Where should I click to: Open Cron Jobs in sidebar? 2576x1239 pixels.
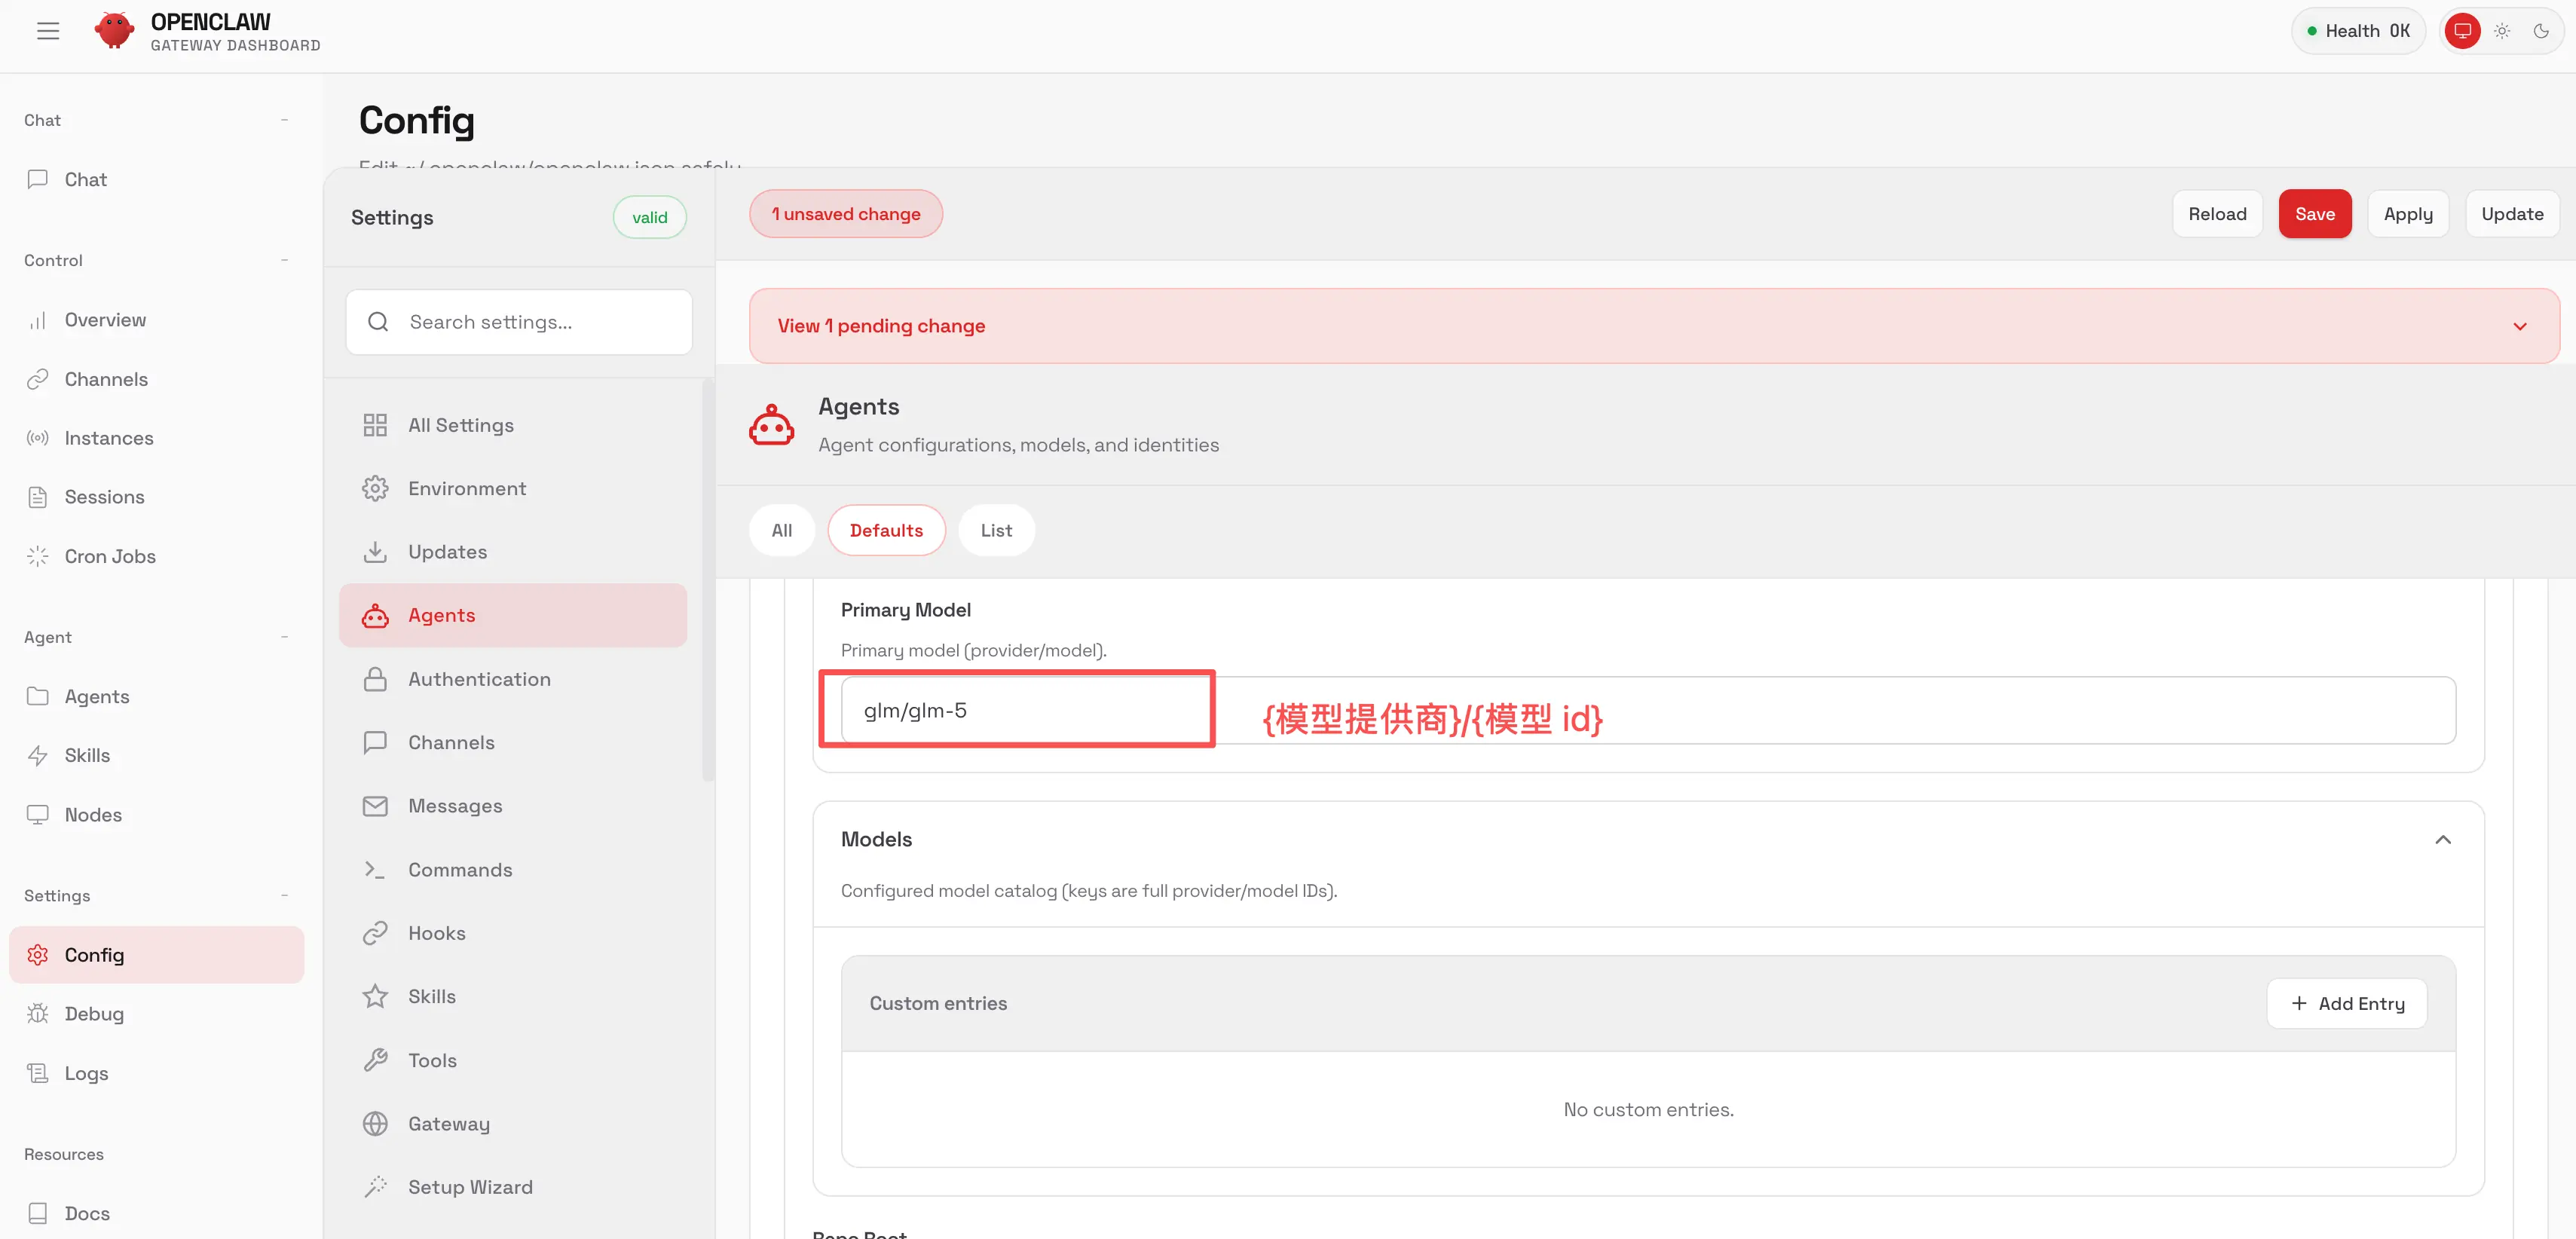click(109, 556)
